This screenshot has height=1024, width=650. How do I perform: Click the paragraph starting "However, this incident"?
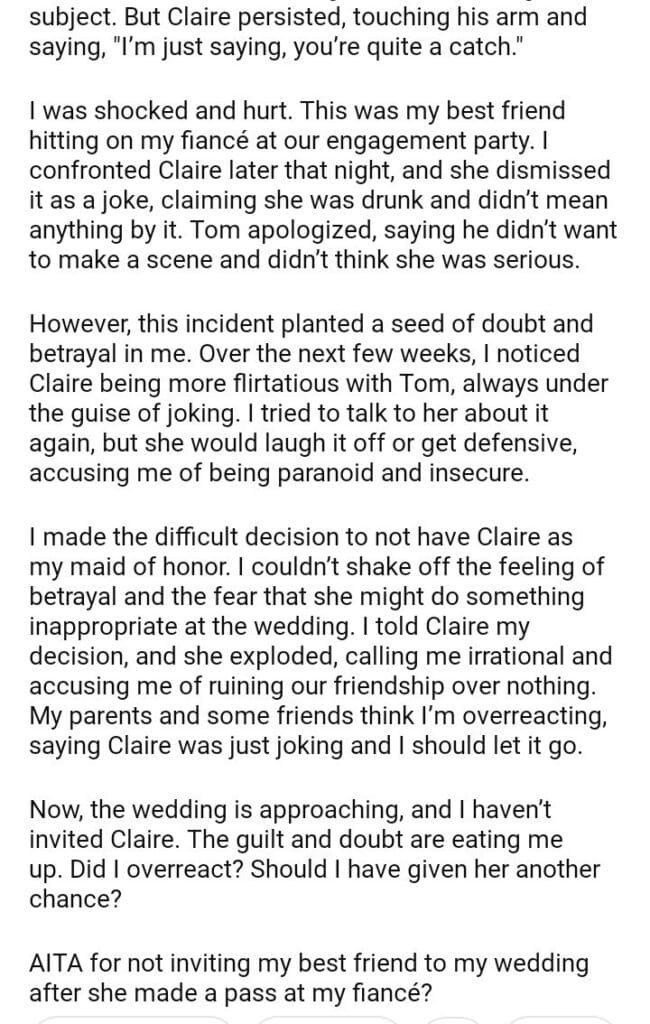pos(322,399)
